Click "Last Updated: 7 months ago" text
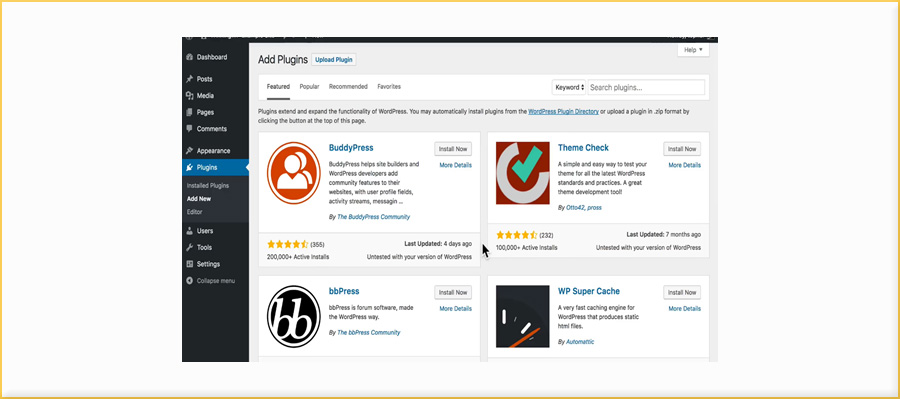 (664, 235)
